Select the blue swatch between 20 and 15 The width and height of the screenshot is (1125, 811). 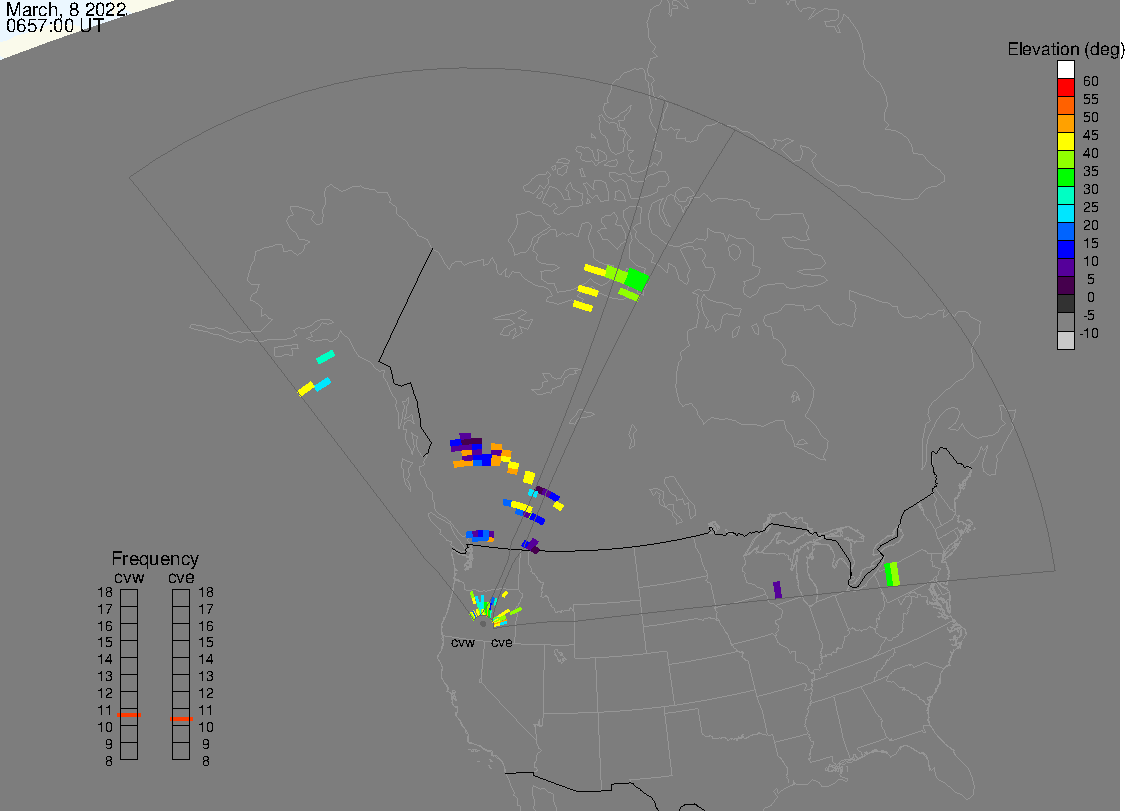click(1065, 231)
